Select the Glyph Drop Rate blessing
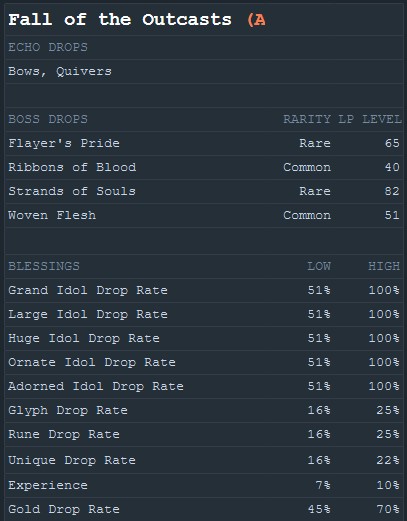Viewport: 407px width, 521px height. (204, 410)
